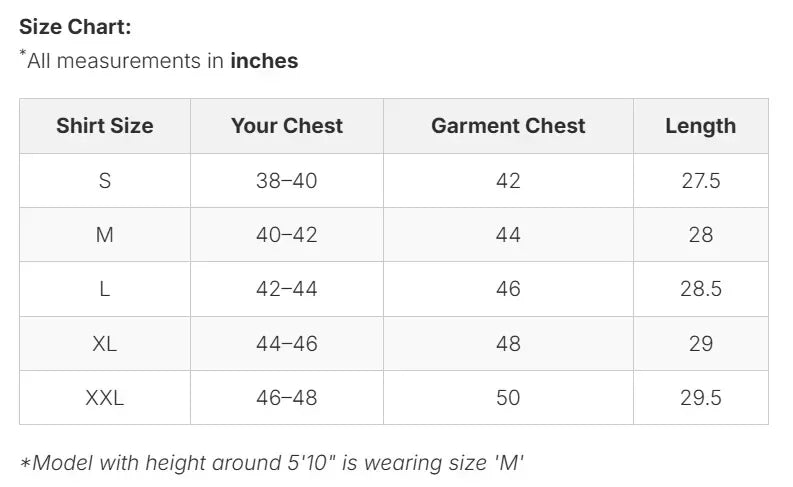Click the Size Chart heading
The image size is (793, 487).
click(75, 27)
